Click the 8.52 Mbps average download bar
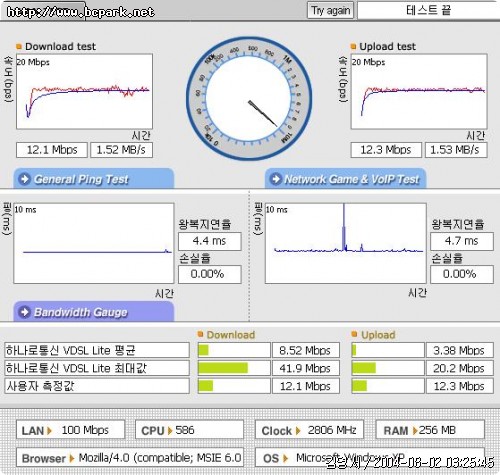 (x=234, y=350)
